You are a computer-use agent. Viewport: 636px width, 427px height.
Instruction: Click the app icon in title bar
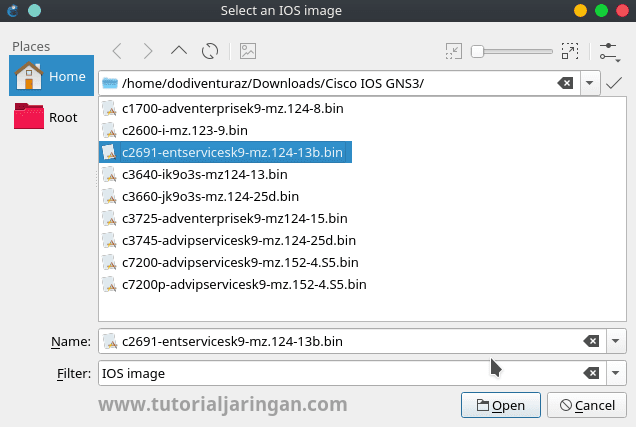pos(13,11)
